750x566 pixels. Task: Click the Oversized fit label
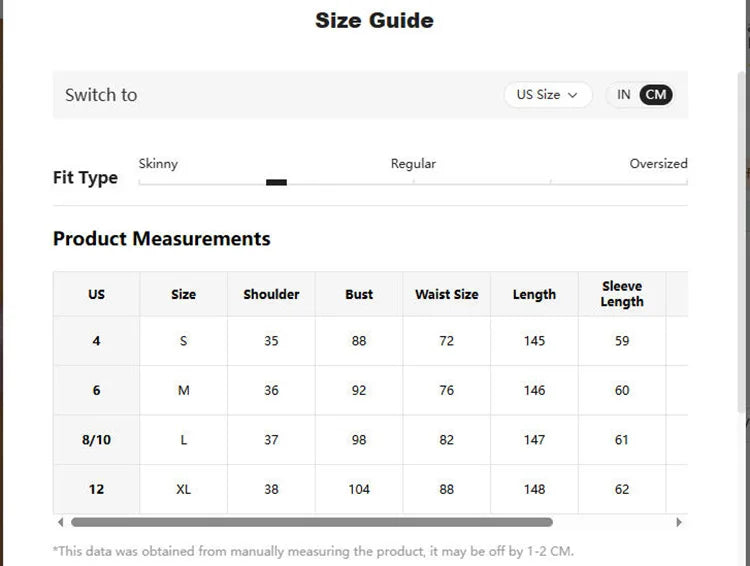point(659,164)
